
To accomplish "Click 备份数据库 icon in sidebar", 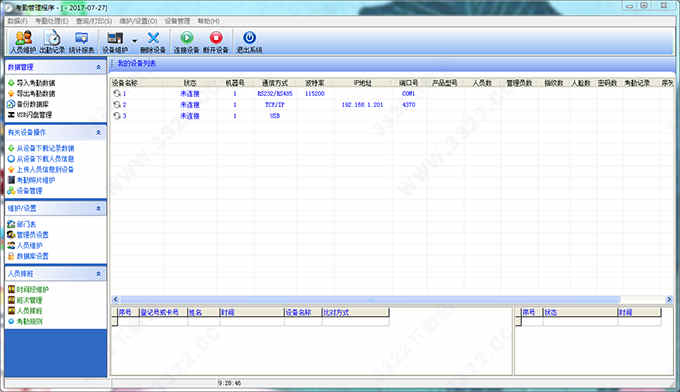I will pyautogui.click(x=11, y=104).
